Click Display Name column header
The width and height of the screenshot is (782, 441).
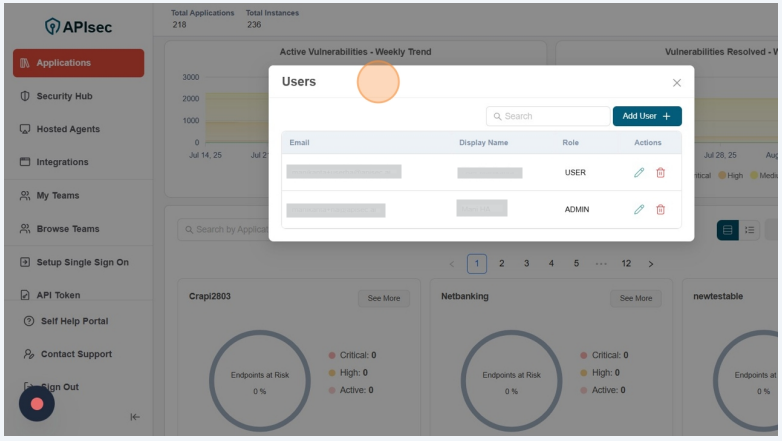pos(483,143)
